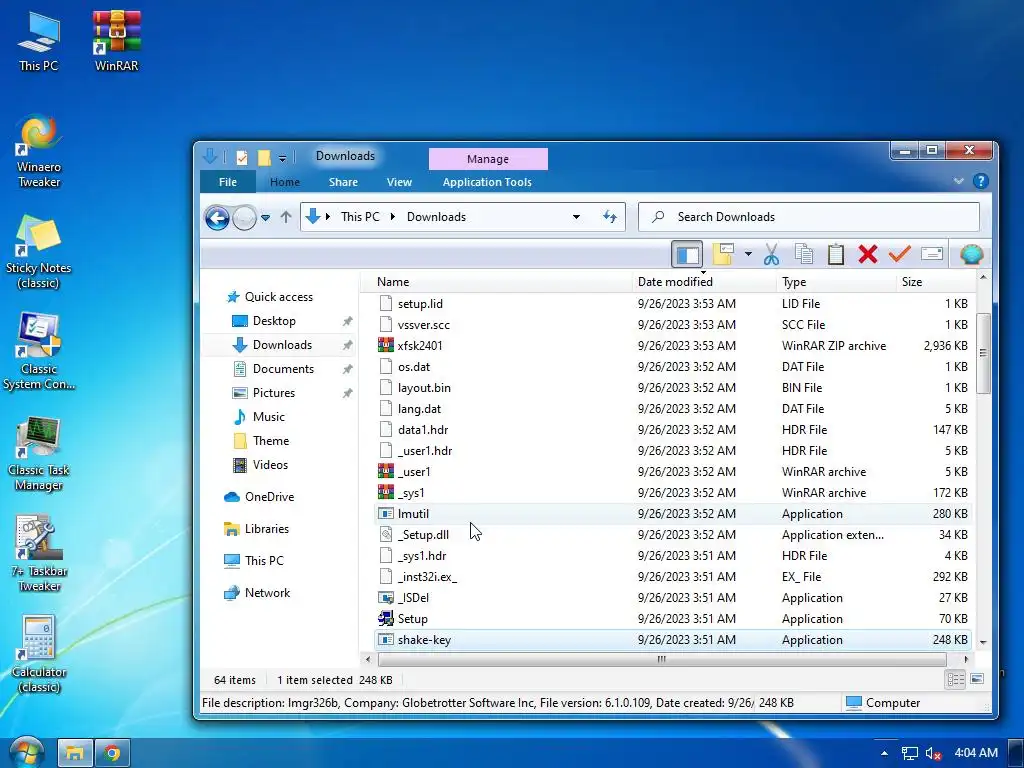Open Chrome from the taskbar
The height and width of the screenshot is (768, 1024).
[x=112, y=754]
